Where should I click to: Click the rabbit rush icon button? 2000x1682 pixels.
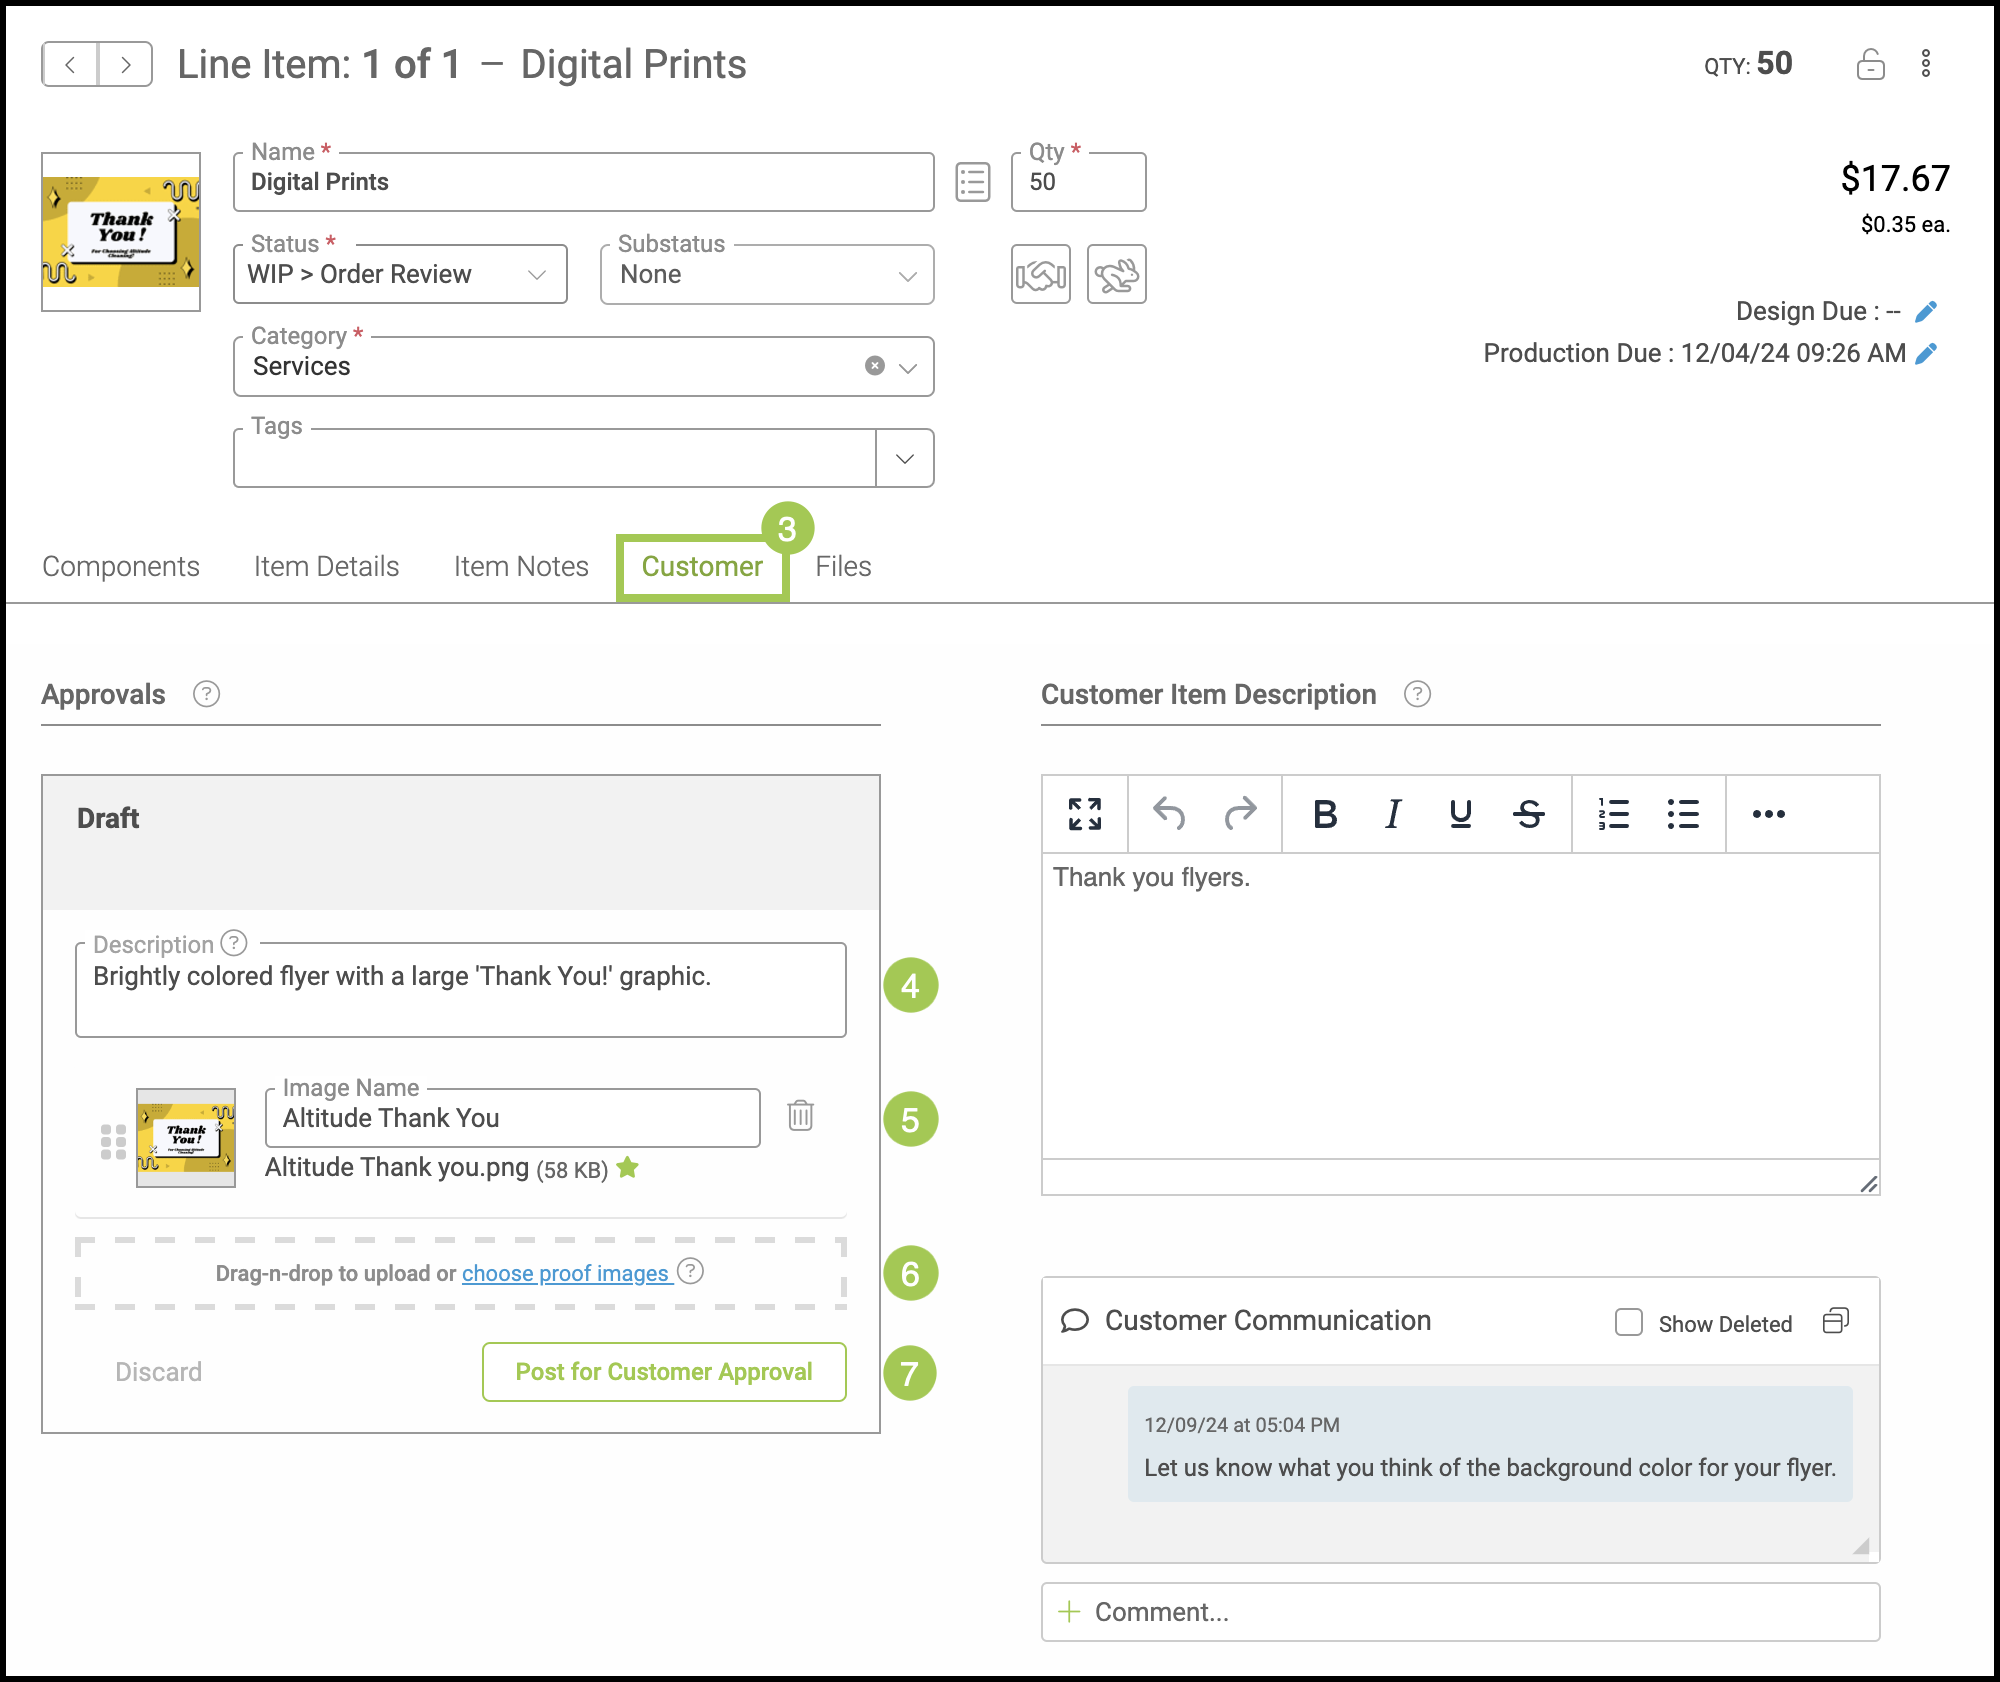pos(1116,274)
